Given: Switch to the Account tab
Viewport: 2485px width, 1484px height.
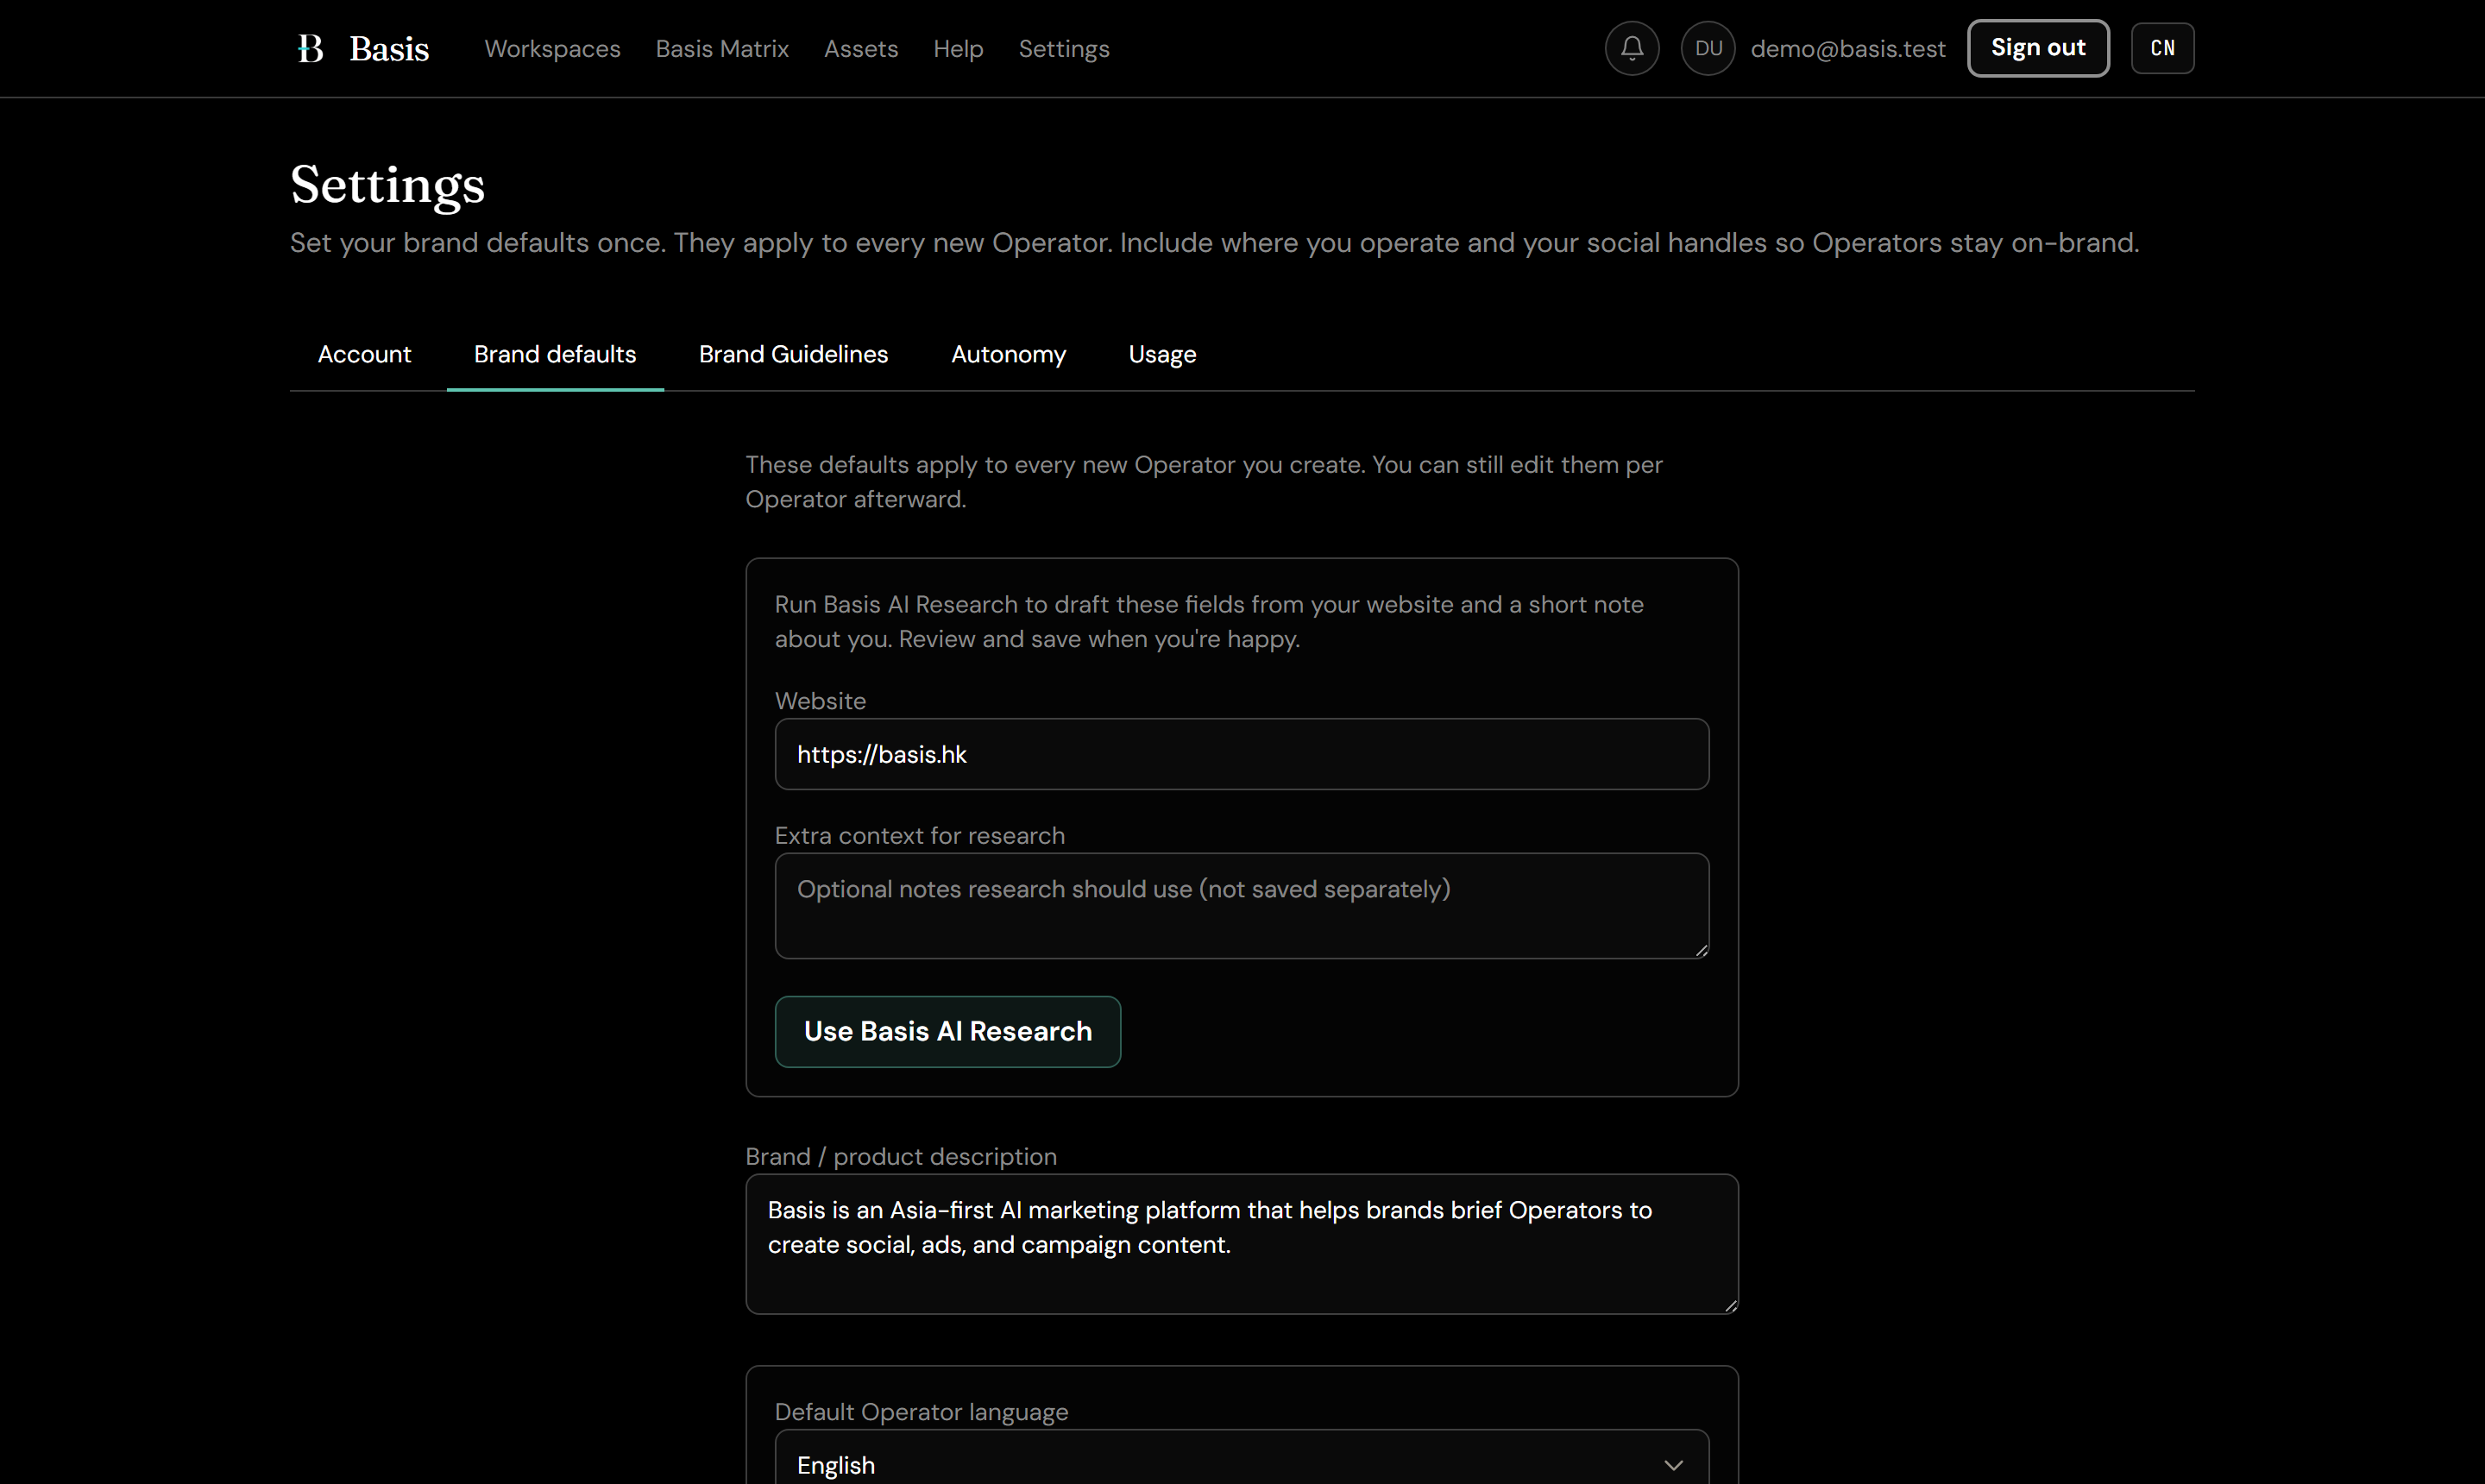Looking at the screenshot, I should (364, 354).
